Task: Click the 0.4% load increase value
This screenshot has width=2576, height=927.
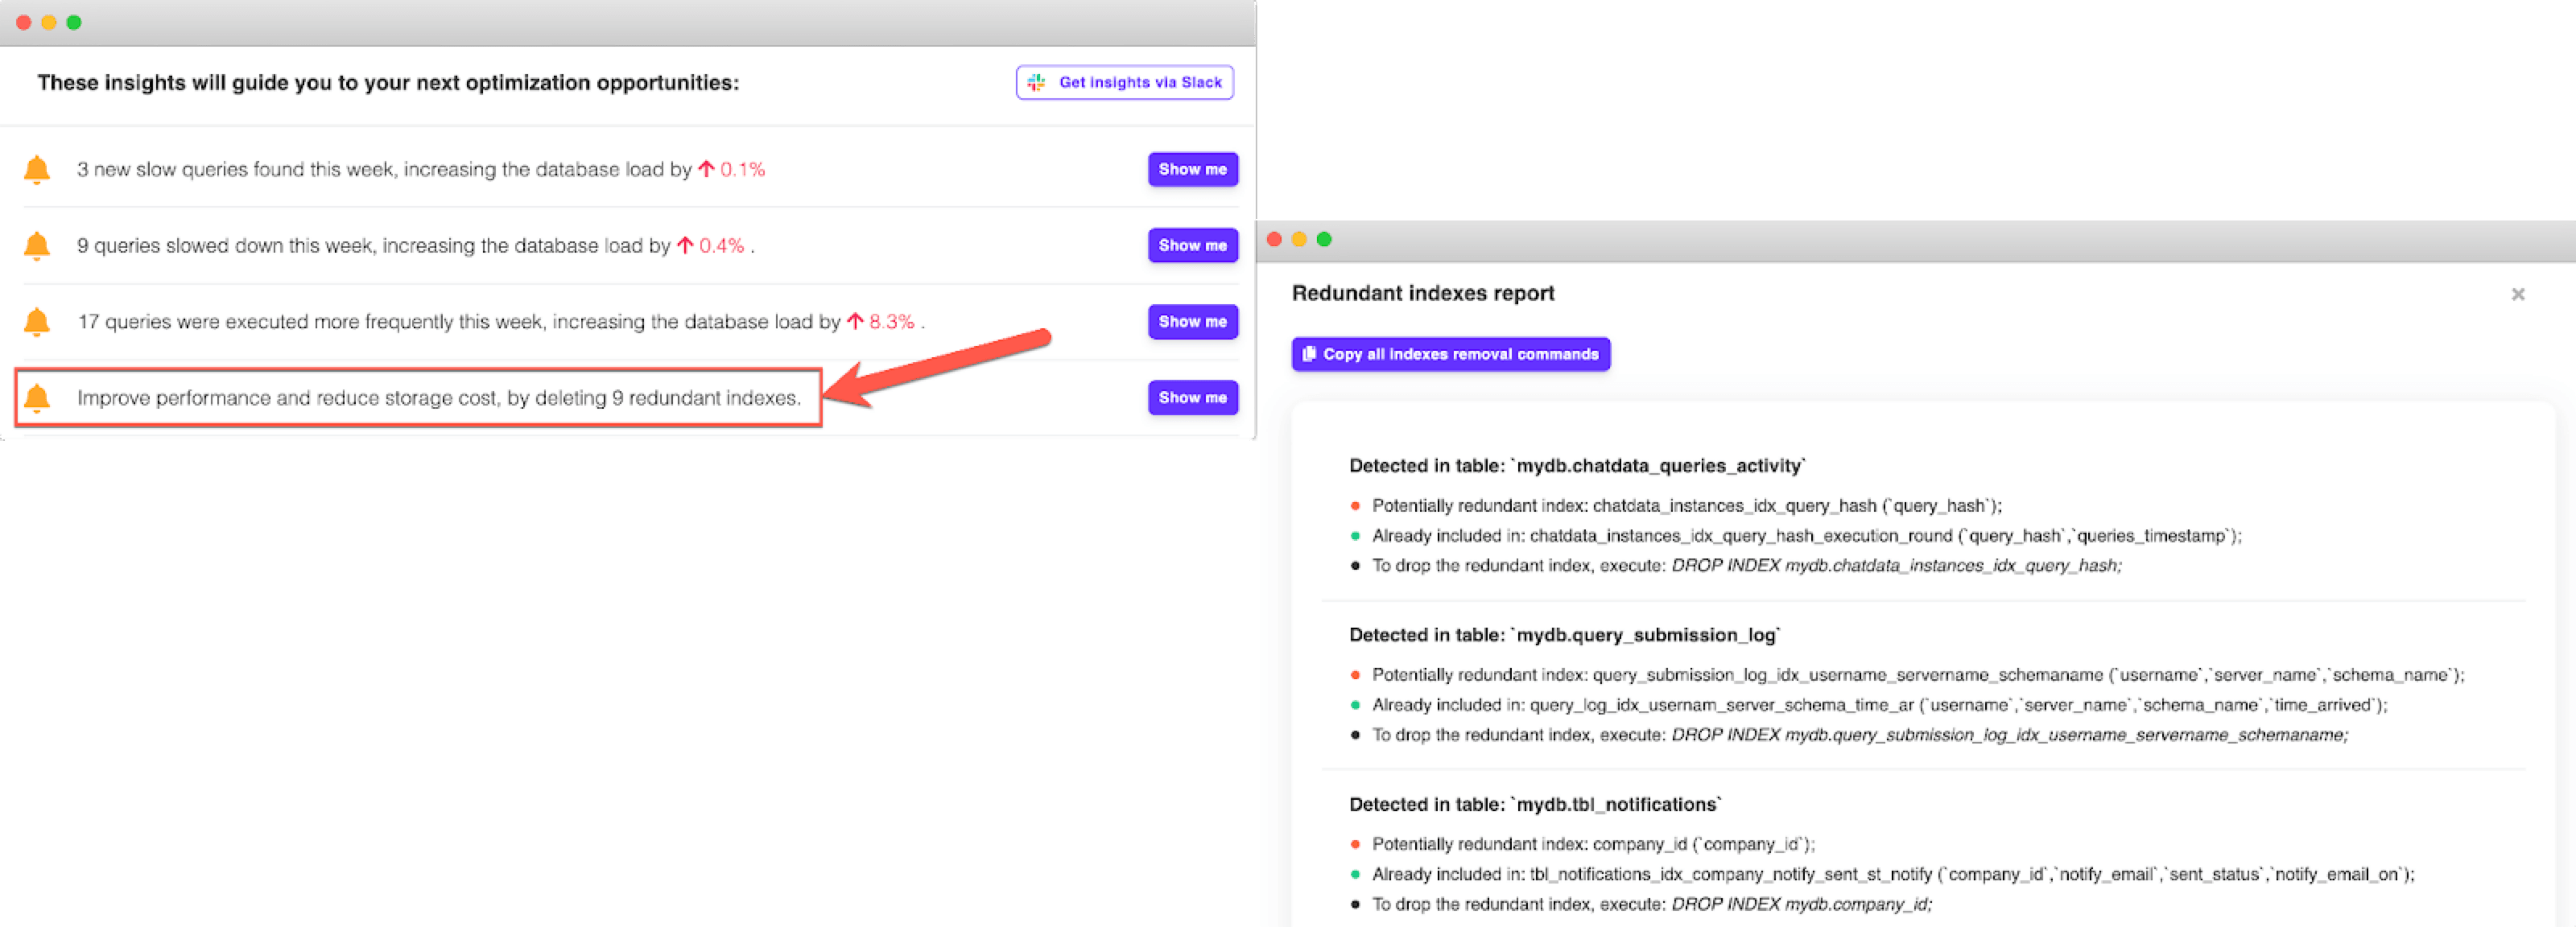Action: tap(721, 245)
